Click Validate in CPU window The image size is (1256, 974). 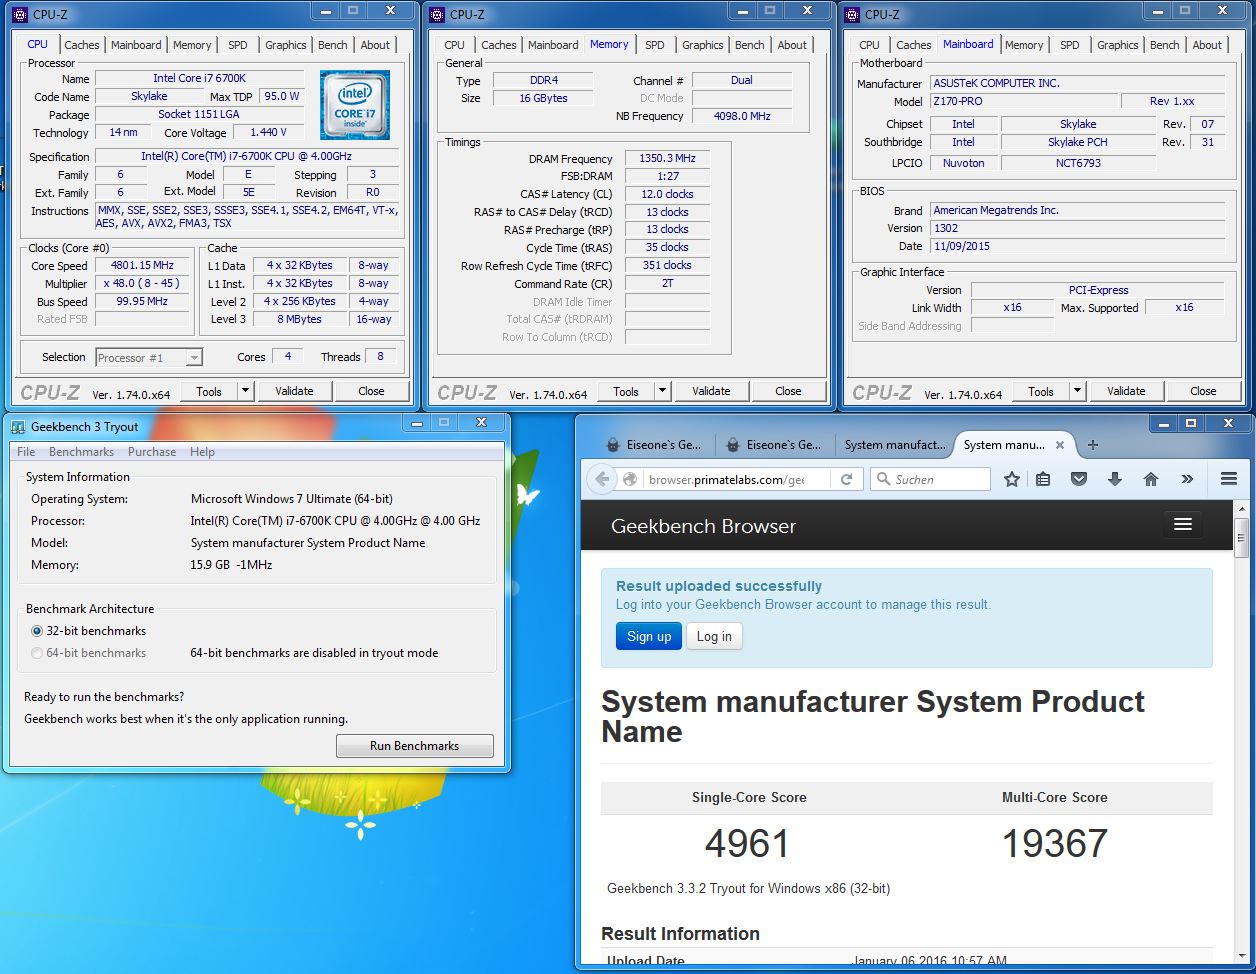click(x=294, y=391)
